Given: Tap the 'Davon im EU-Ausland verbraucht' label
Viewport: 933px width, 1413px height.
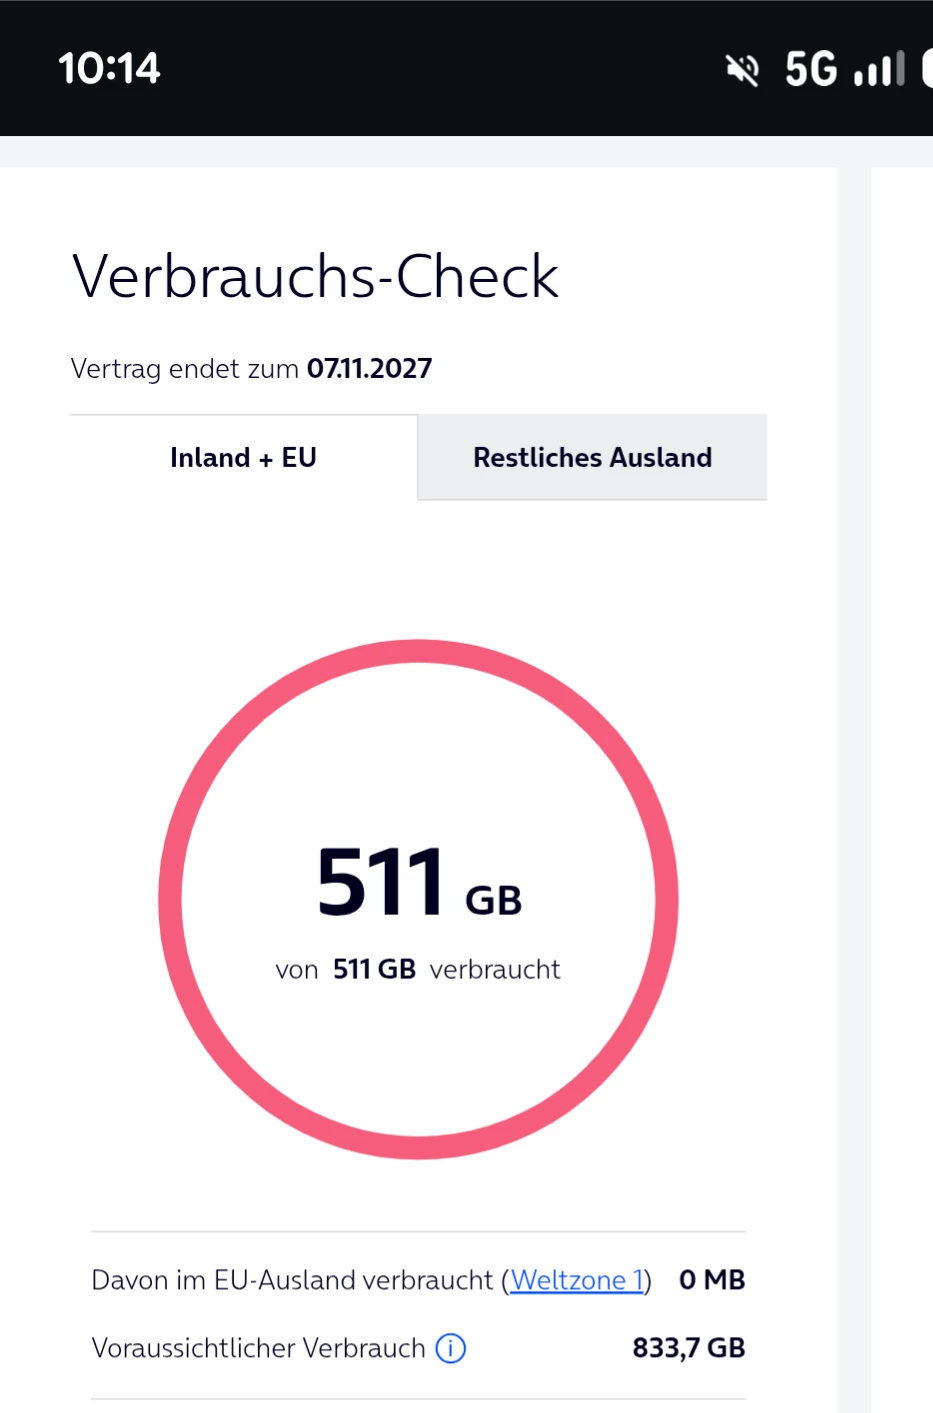Looking at the screenshot, I should [x=291, y=1280].
